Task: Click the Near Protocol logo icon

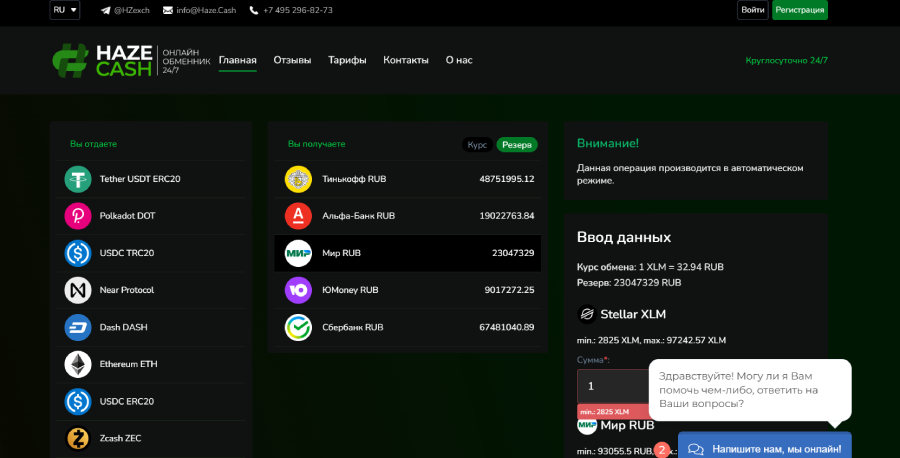Action: coord(78,290)
